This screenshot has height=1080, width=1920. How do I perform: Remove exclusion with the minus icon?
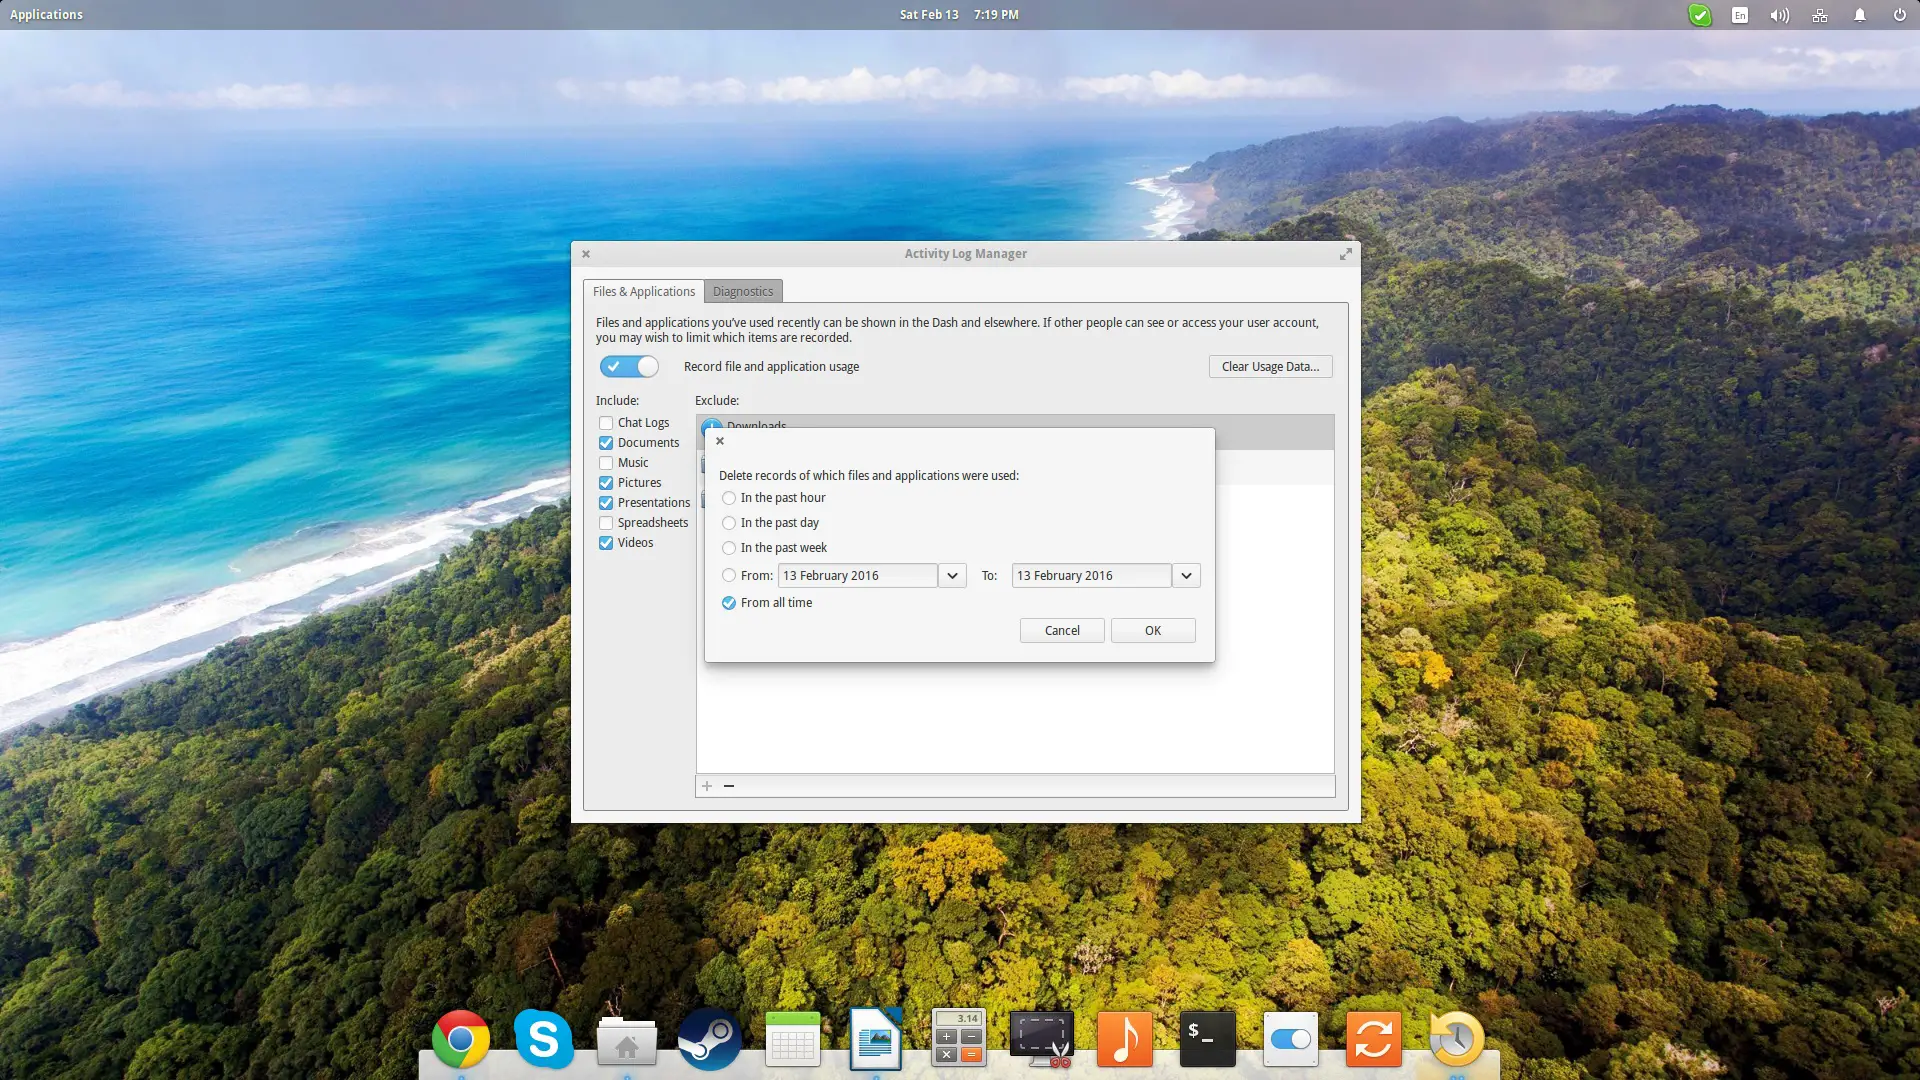pos(729,786)
